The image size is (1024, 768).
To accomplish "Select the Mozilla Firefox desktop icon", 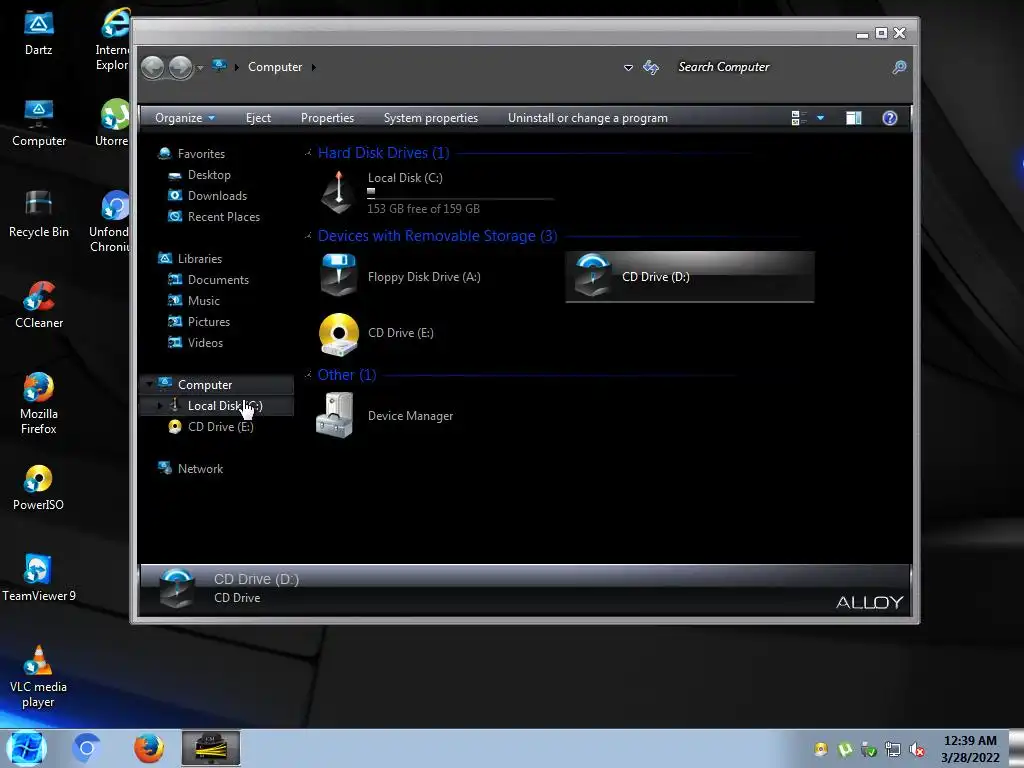I will coord(39,403).
